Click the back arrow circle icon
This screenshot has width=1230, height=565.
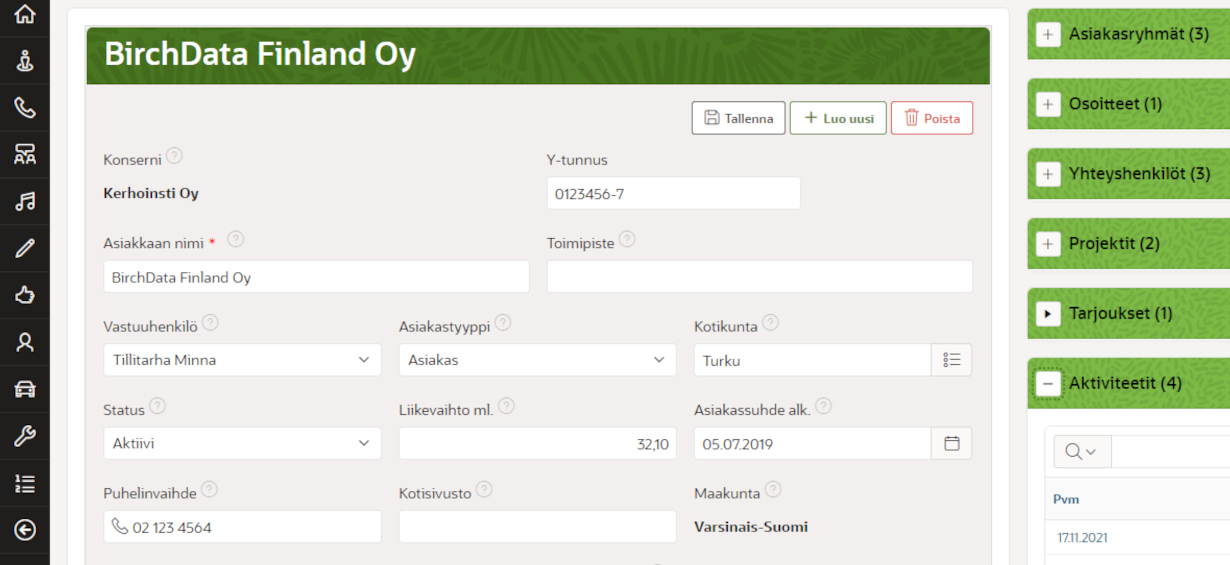tap(25, 530)
